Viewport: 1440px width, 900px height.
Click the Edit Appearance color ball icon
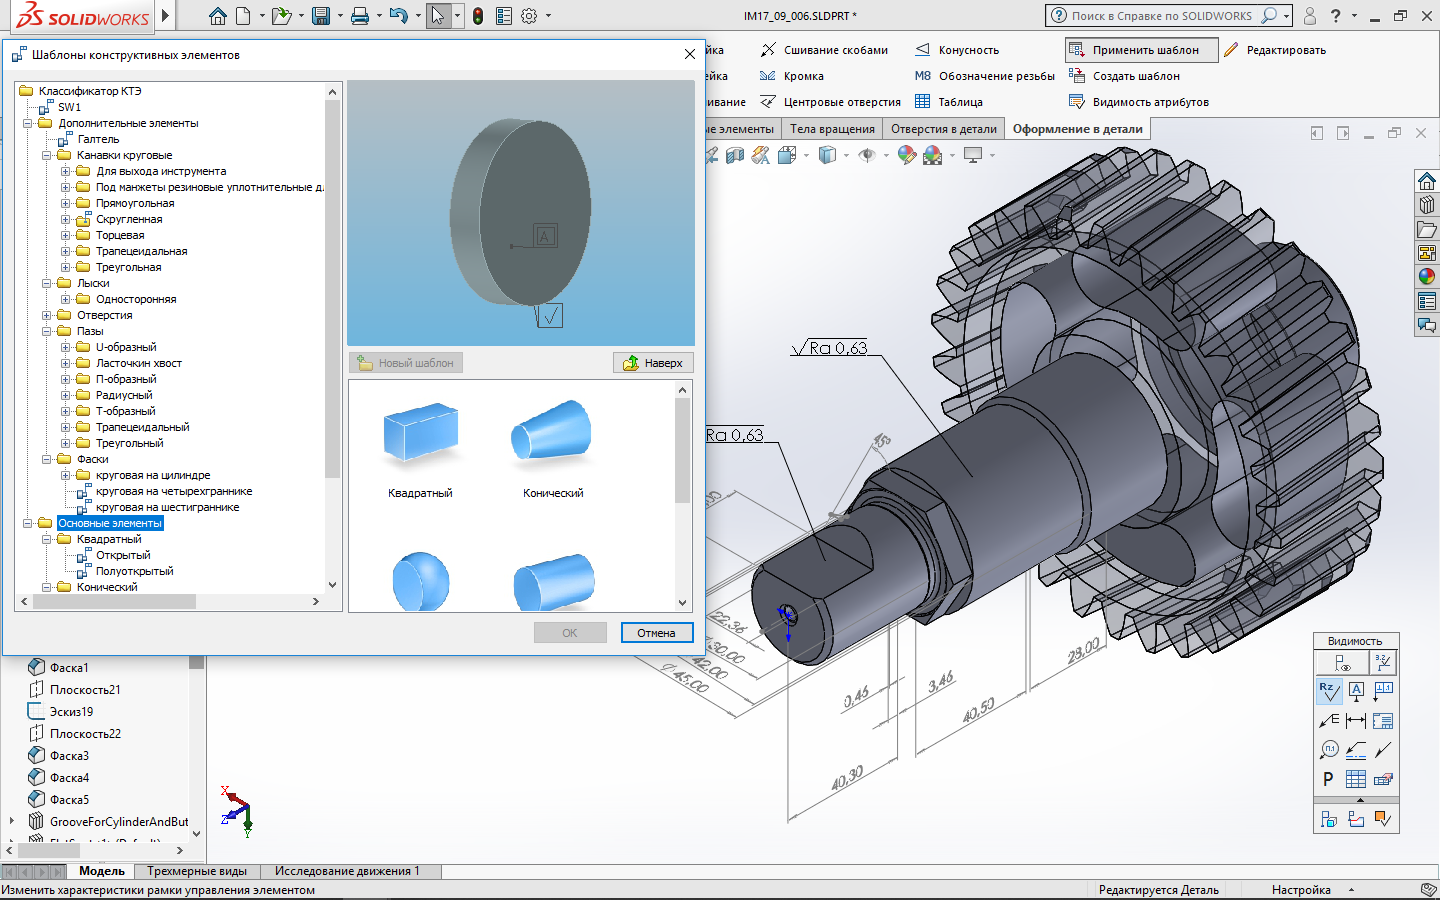[x=906, y=155]
